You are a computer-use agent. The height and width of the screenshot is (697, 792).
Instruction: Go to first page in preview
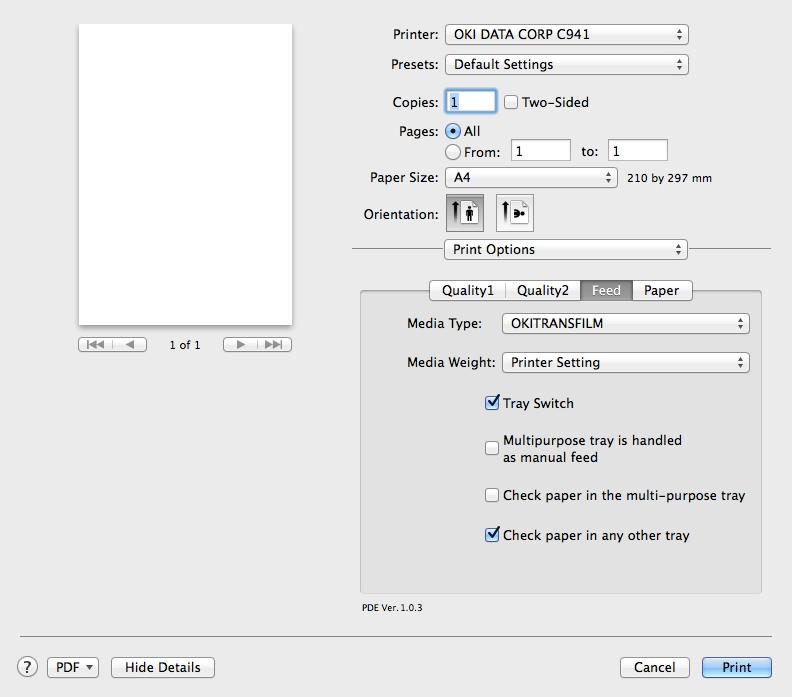coord(95,344)
